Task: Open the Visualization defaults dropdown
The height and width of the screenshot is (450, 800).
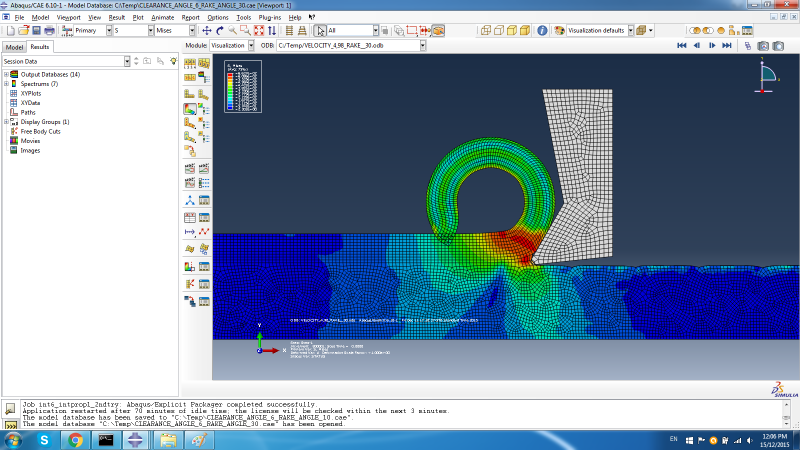Action: click(631, 31)
